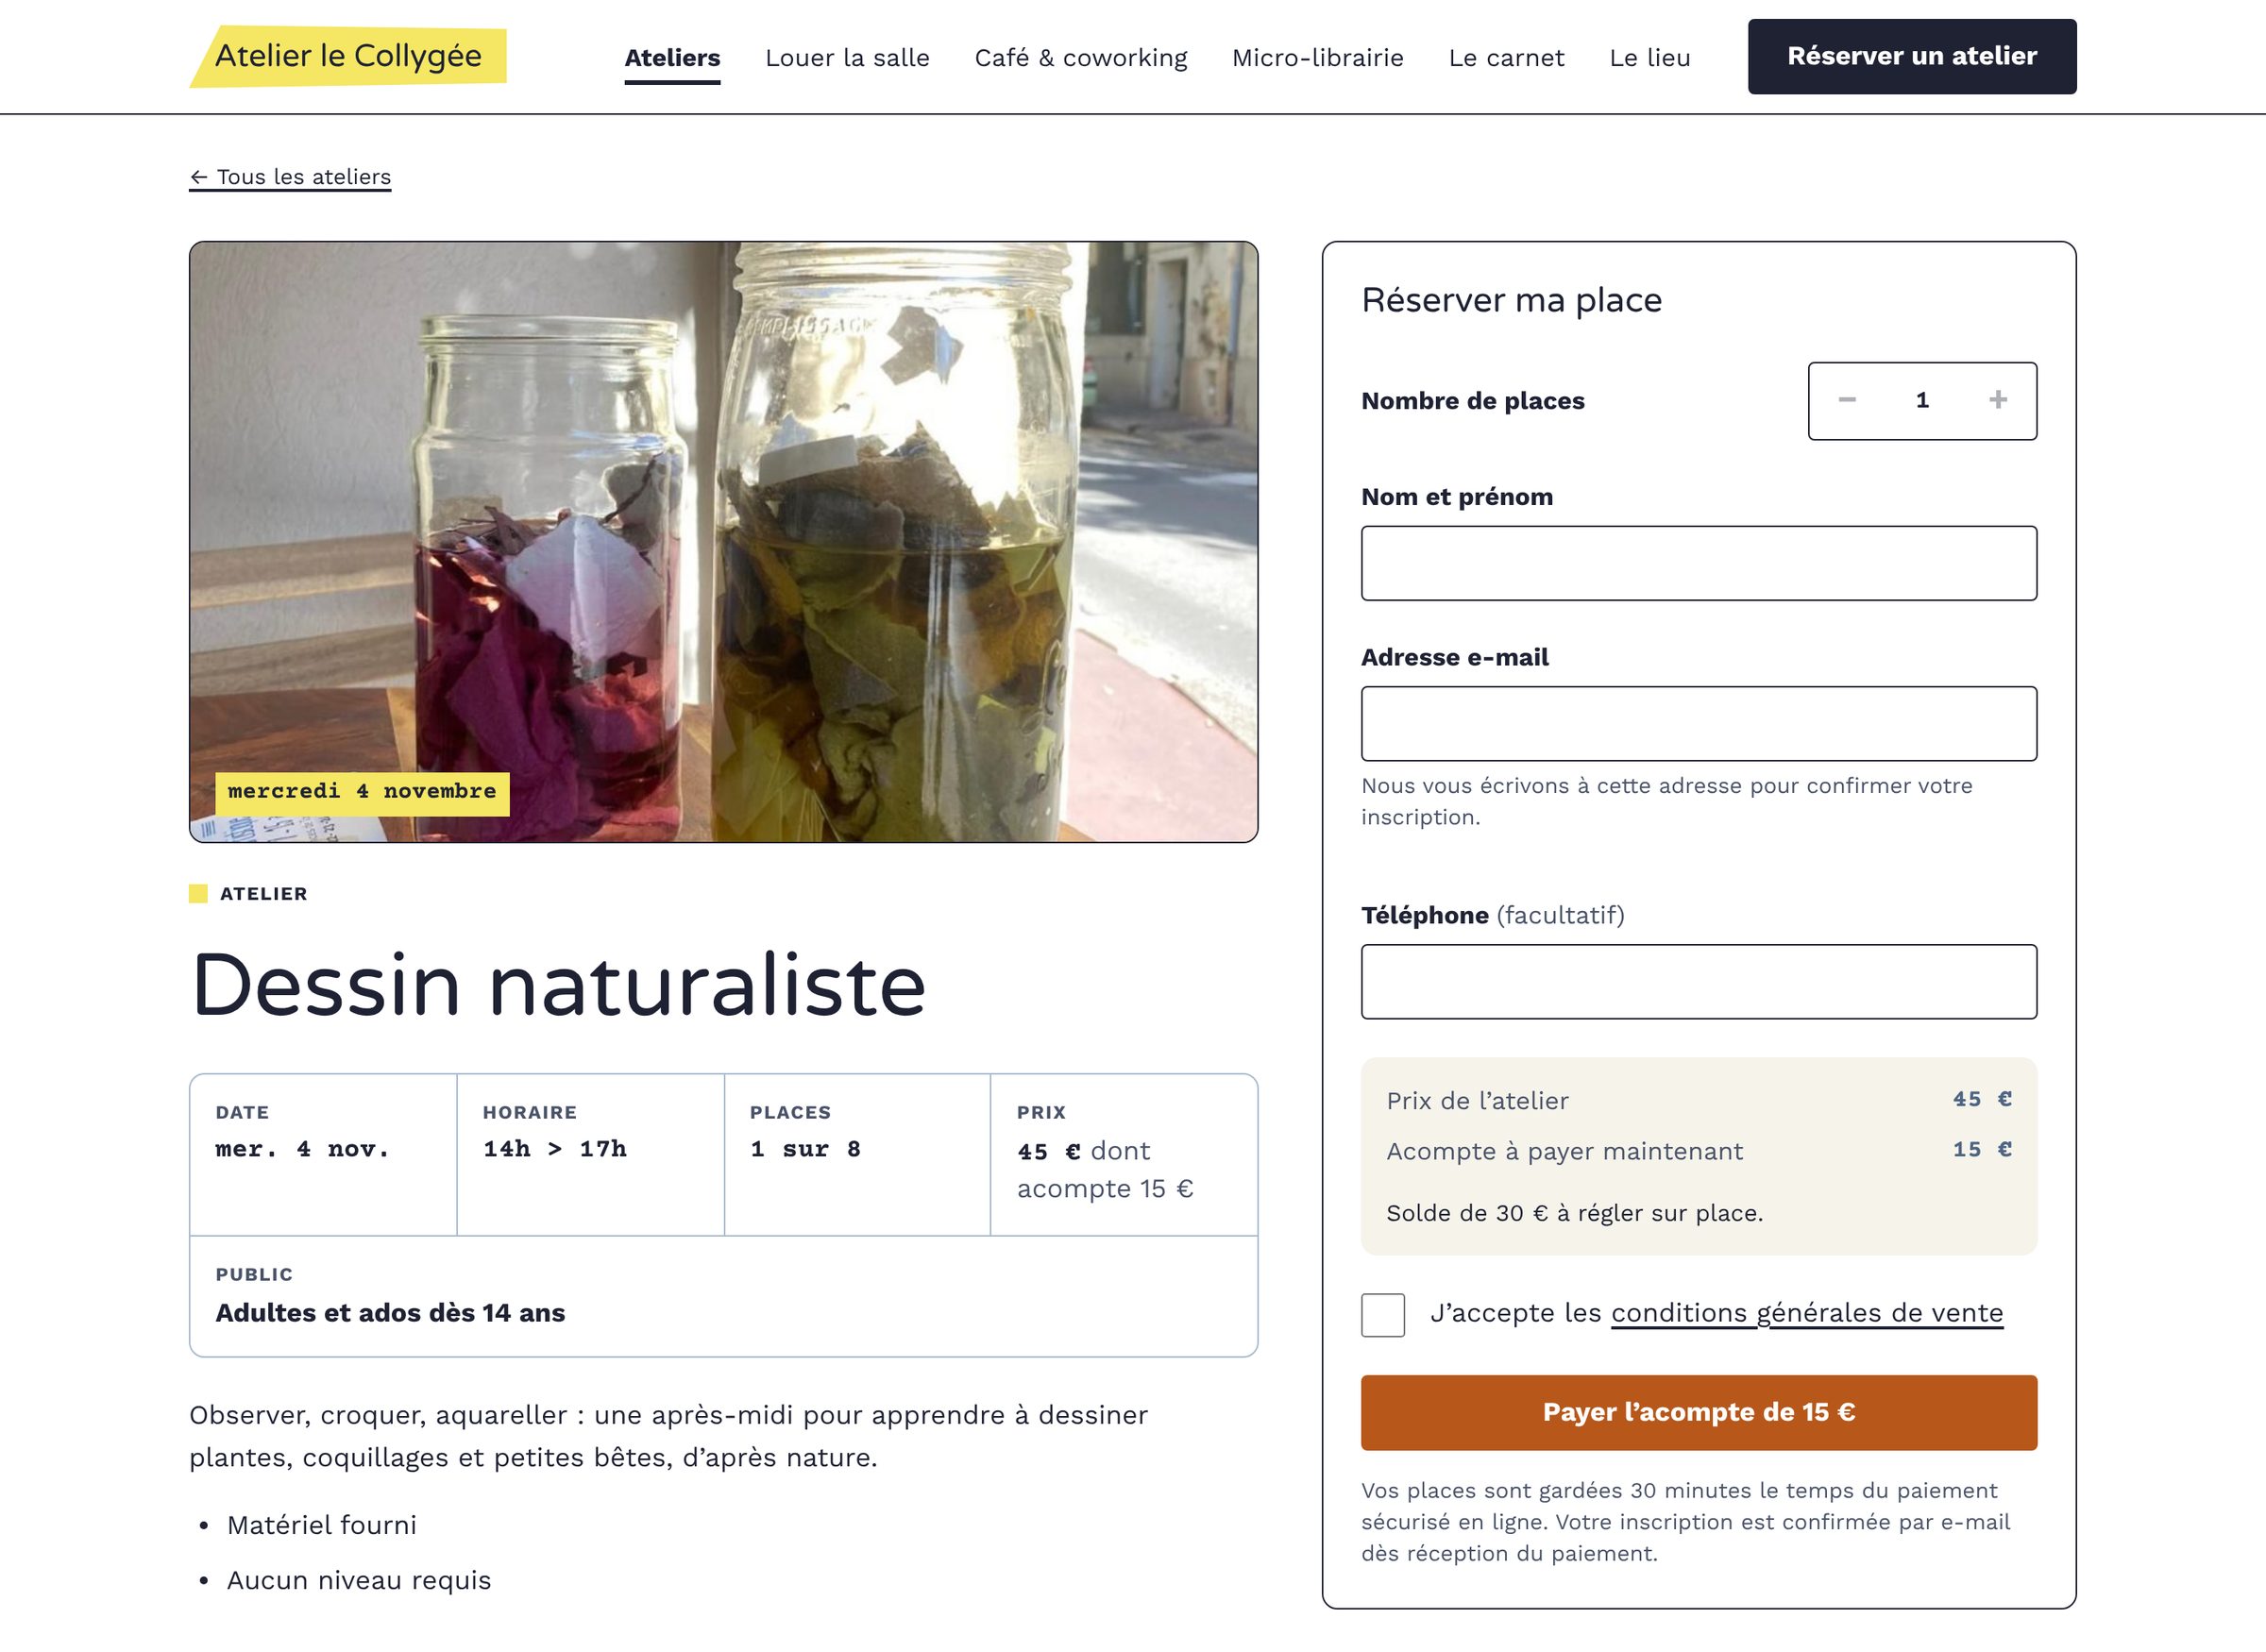Increase number of places with plus
The width and height of the screenshot is (2266, 1652).
tap(1998, 400)
